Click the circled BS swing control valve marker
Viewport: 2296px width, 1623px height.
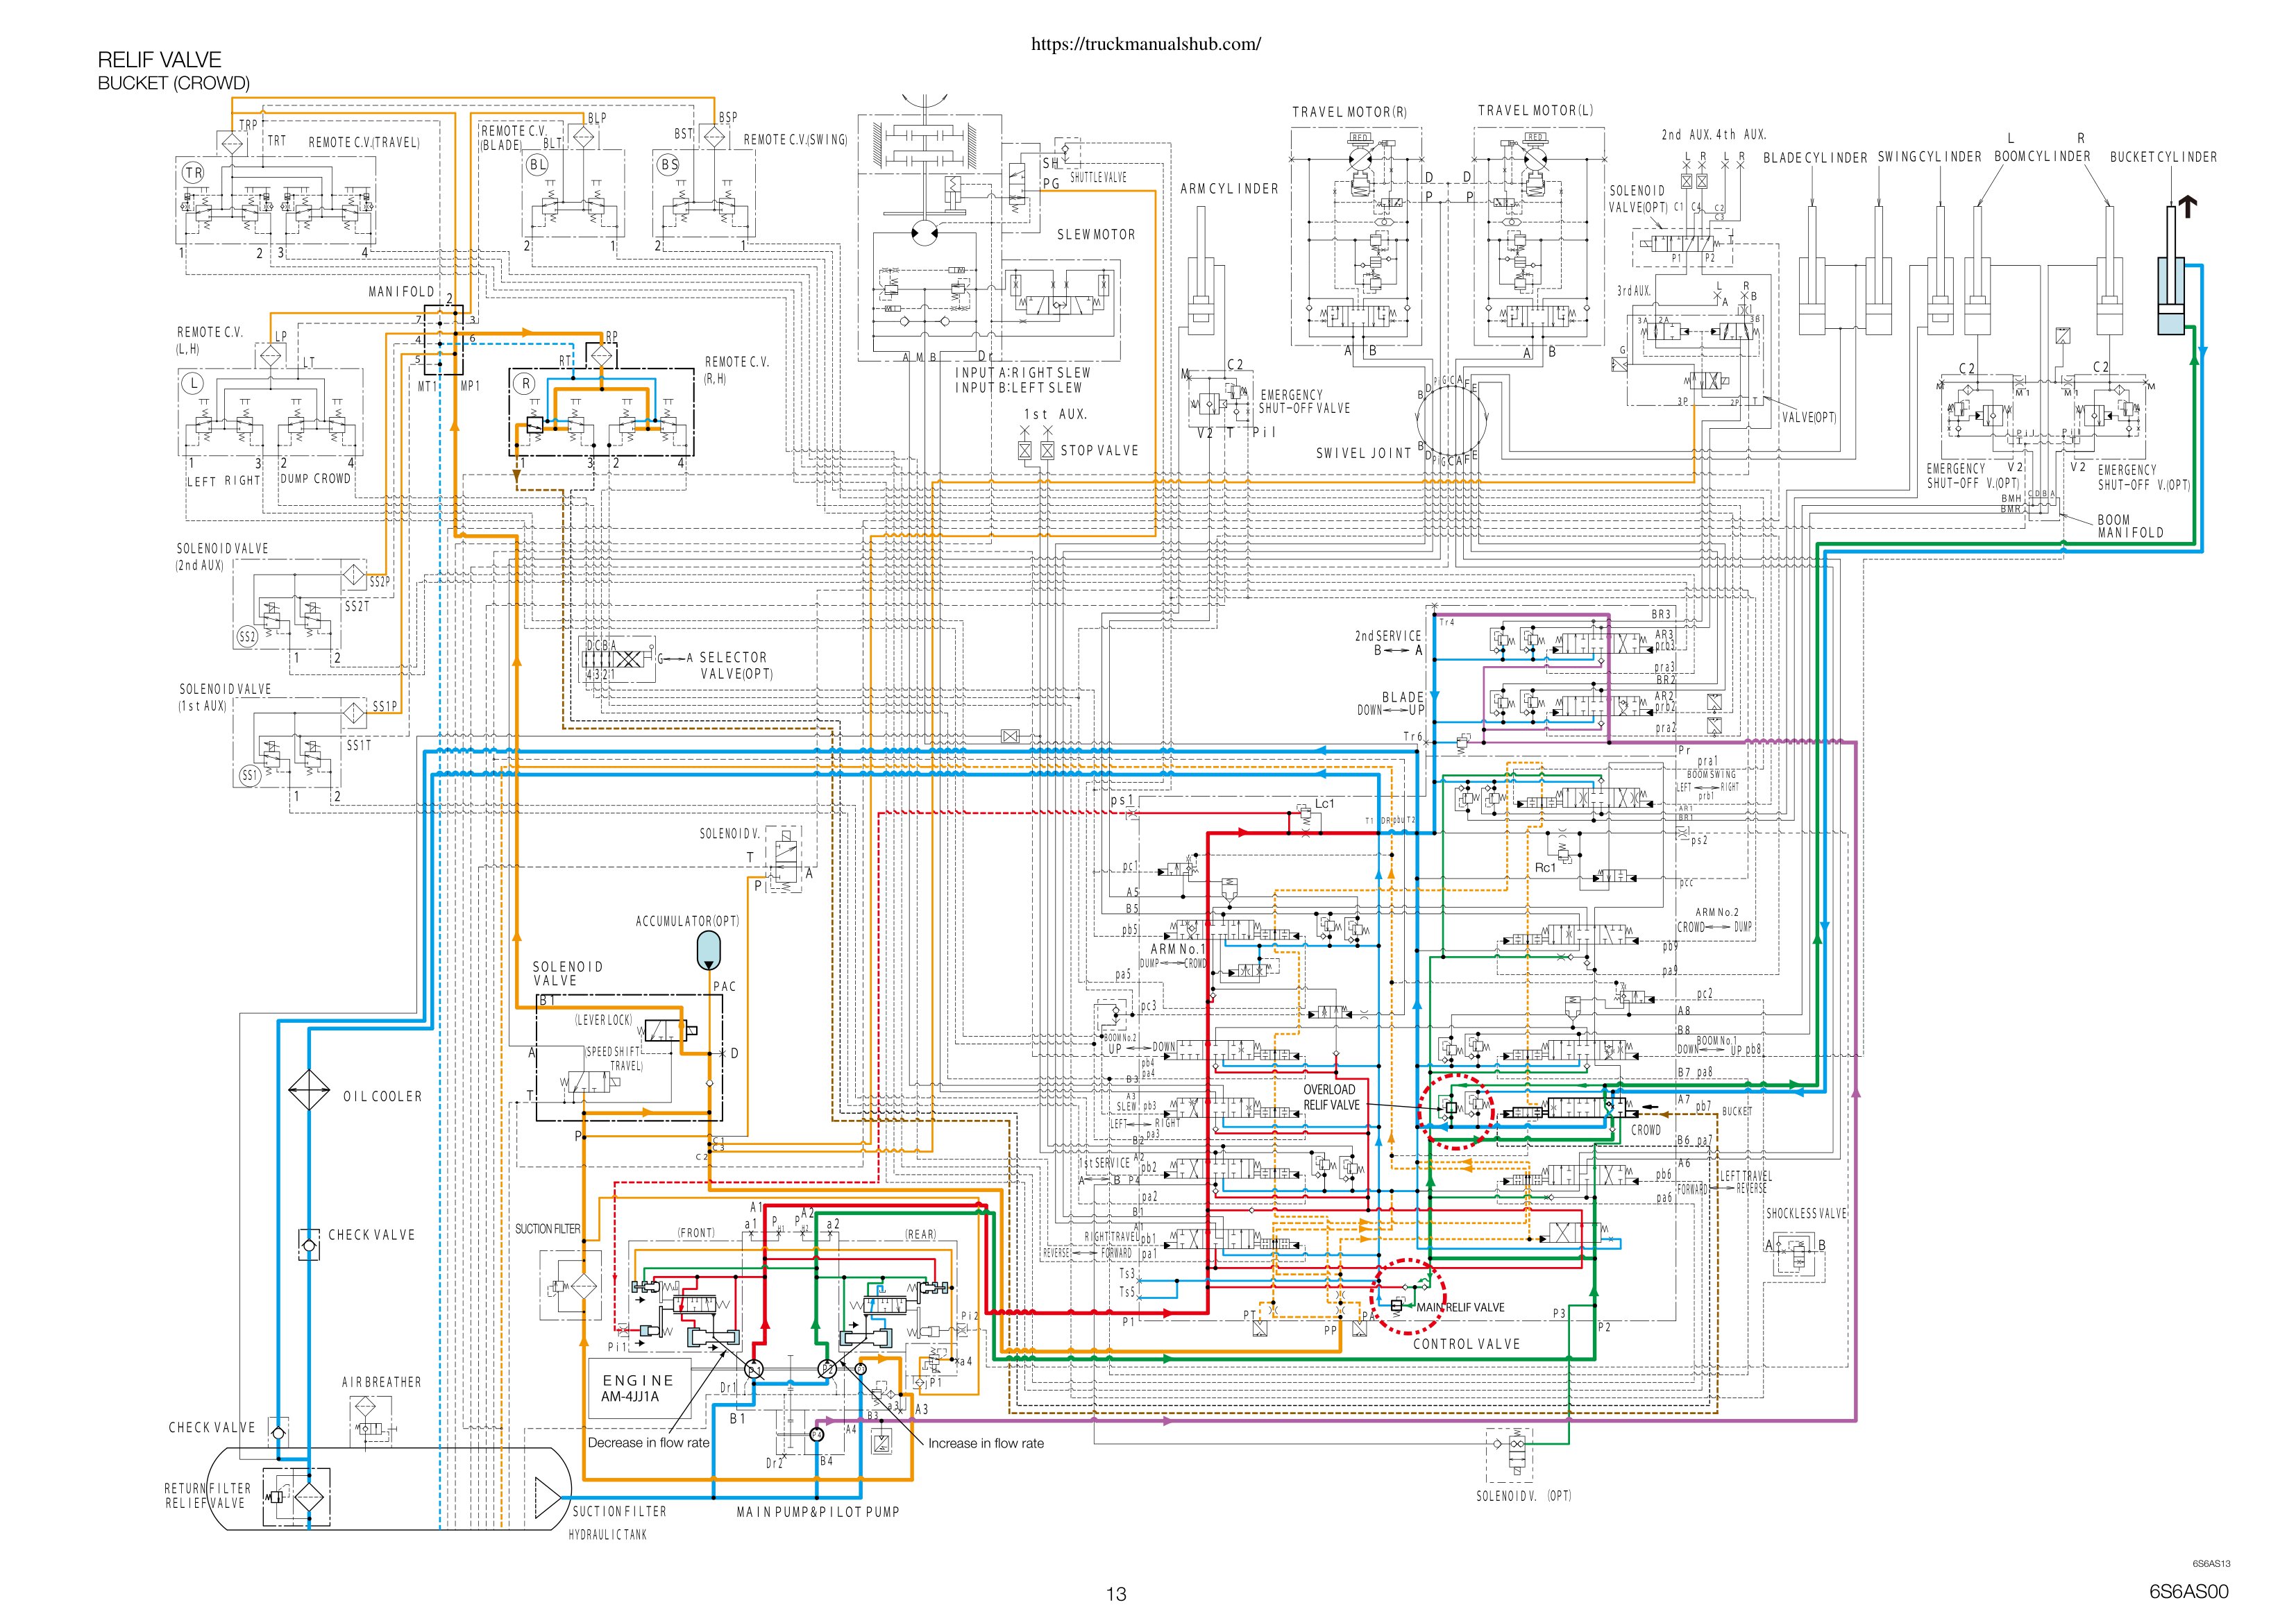pyautogui.click(x=669, y=165)
